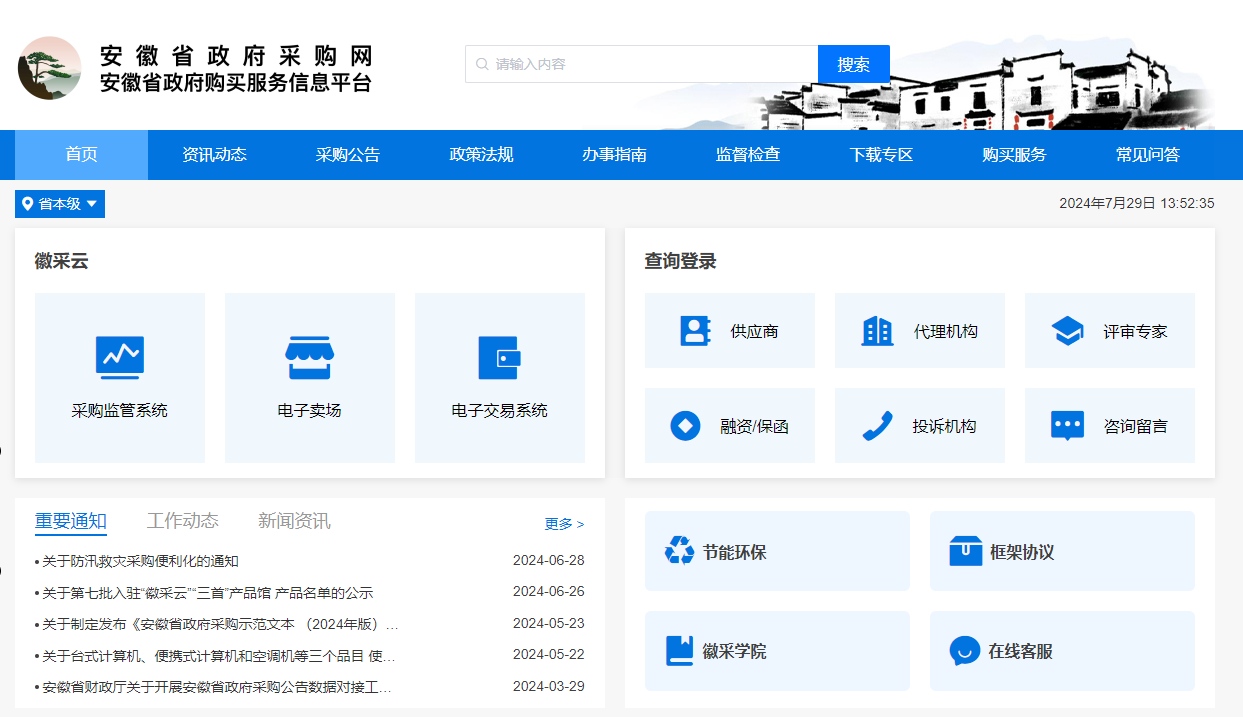This screenshot has height=717, width=1243.
Task: Open the 咨询留言 (consultation message) icon
Action: click(1109, 425)
